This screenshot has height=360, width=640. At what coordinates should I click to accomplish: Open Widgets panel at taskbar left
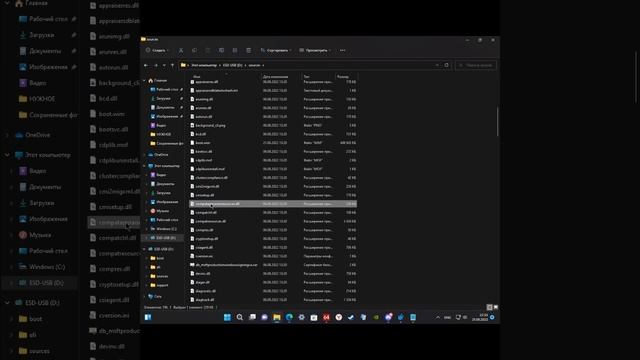[148, 317]
